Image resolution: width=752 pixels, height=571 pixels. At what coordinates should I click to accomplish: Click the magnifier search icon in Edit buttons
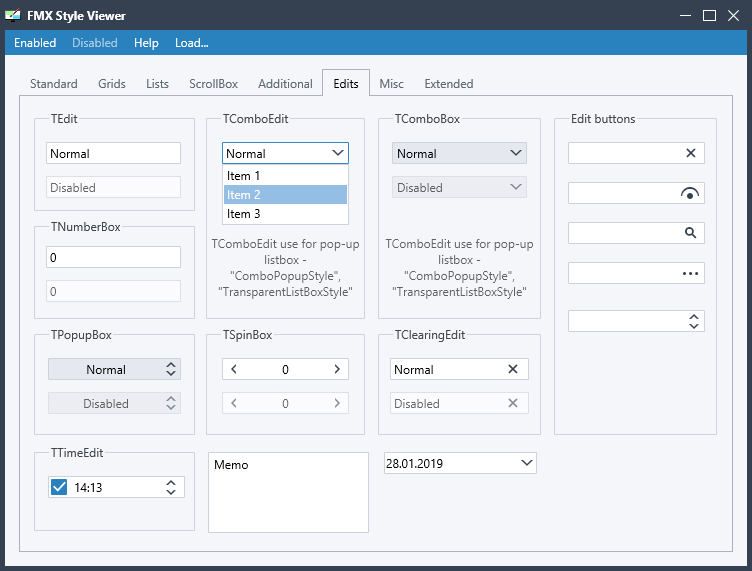pos(690,233)
